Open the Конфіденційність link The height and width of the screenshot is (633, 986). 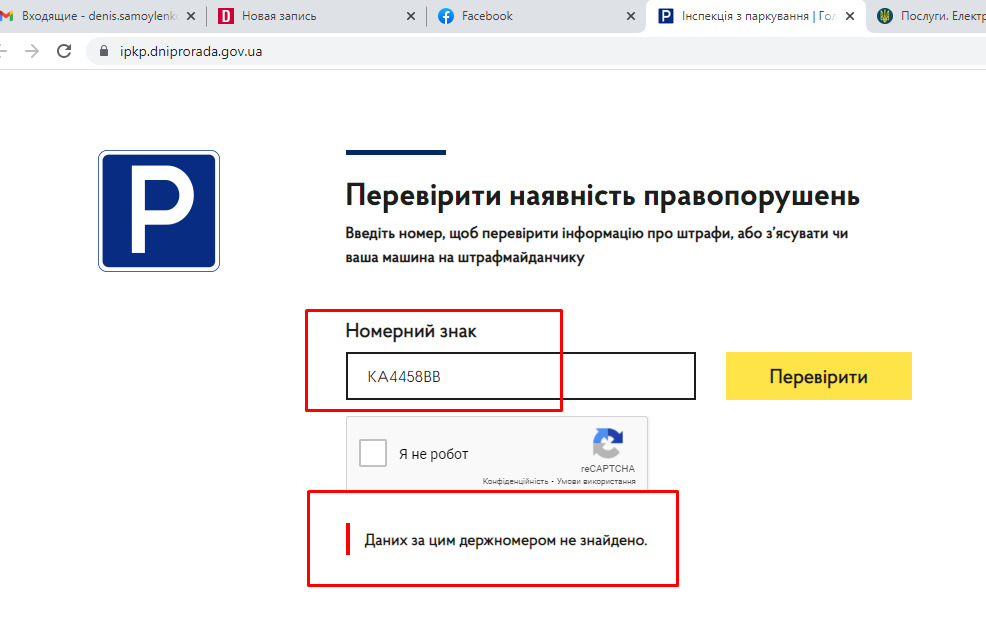point(516,482)
